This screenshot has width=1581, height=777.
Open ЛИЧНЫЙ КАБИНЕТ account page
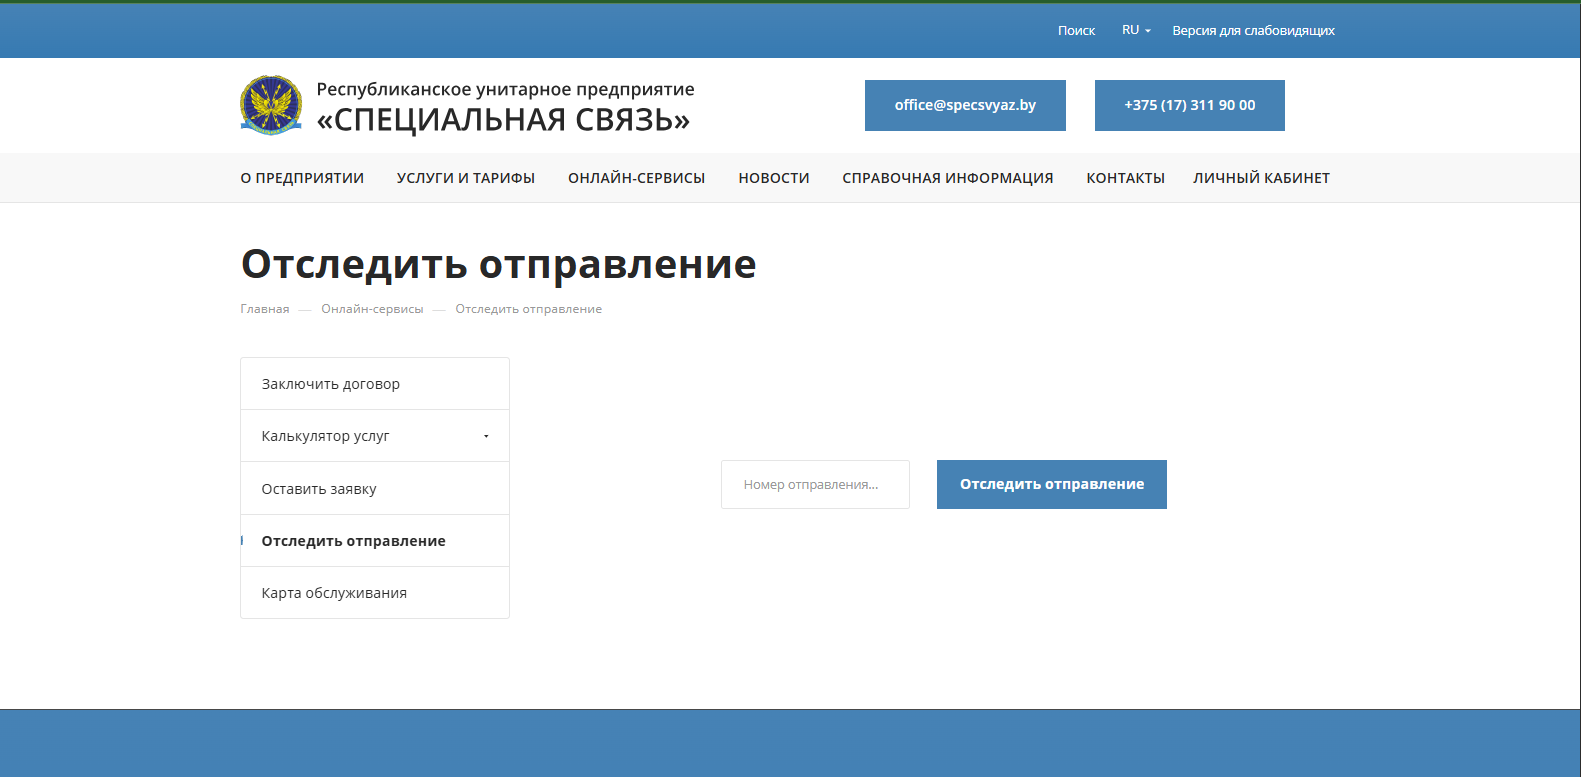coord(1261,178)
